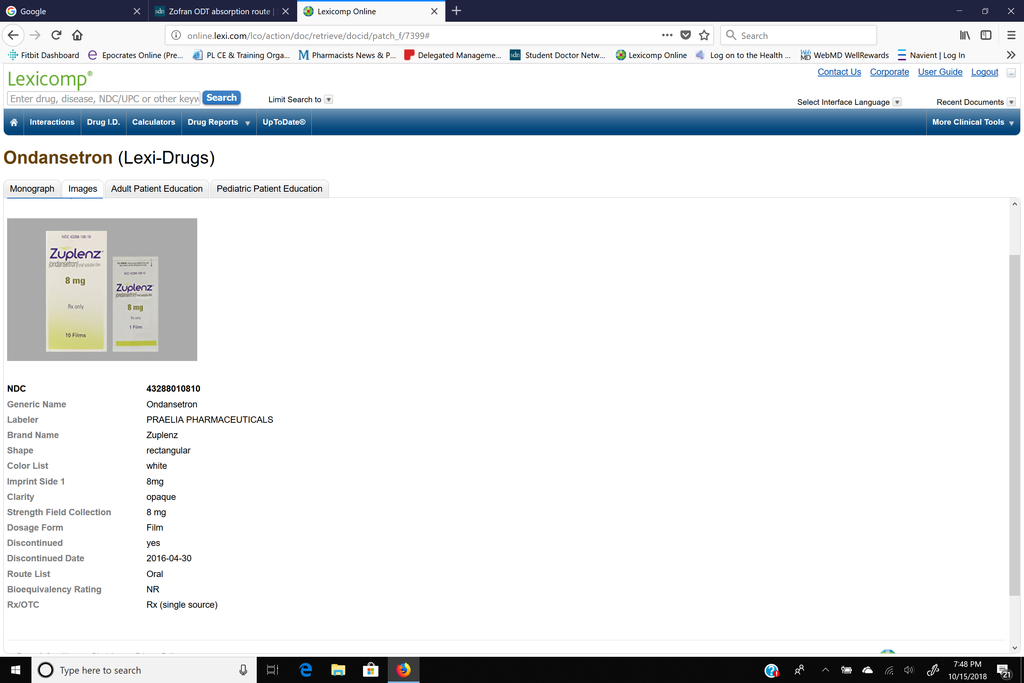Open the Navient Log In bookmark
1024x683 pixels.
pos(931,55)
